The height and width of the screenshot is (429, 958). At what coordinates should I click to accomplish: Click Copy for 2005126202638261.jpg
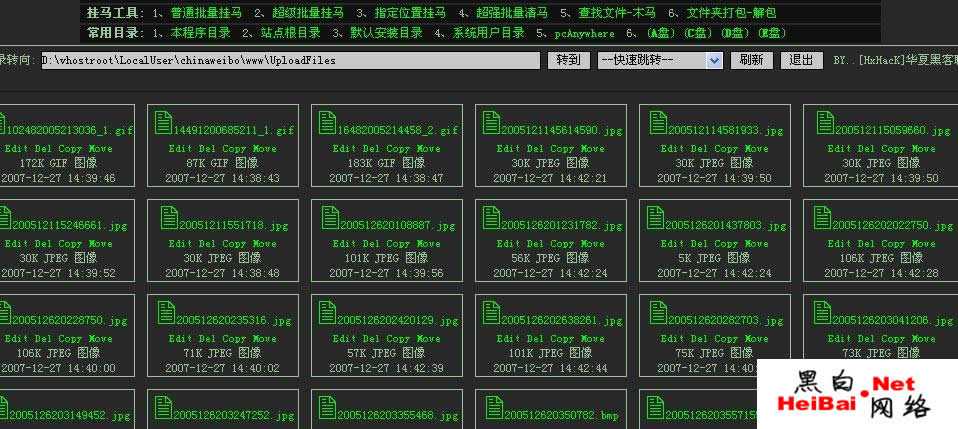pyautogui.click(x=562, y=339)
